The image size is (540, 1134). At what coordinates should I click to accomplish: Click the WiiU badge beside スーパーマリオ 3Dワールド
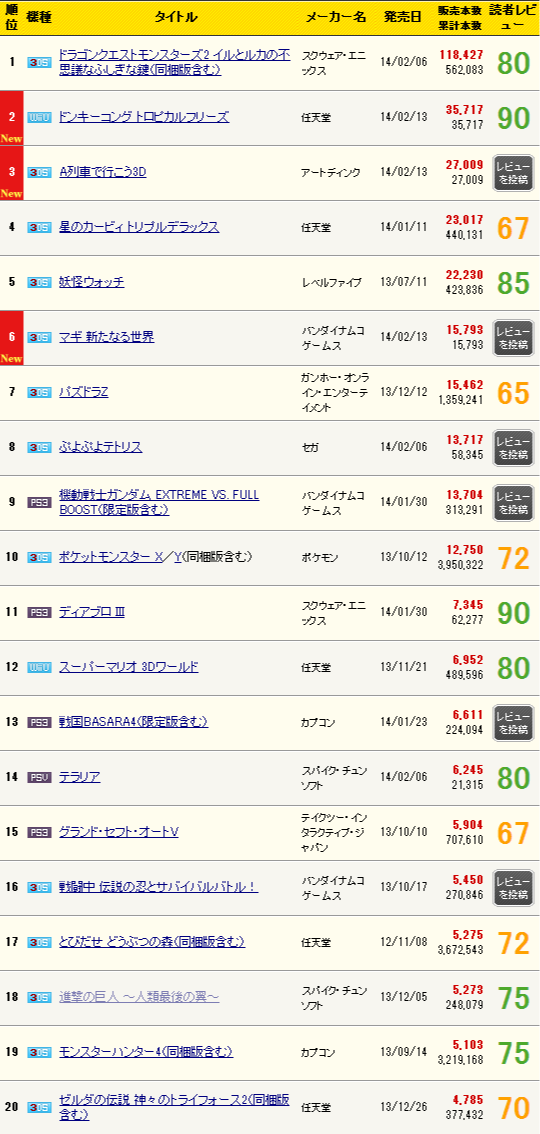(x=39, y=667)
